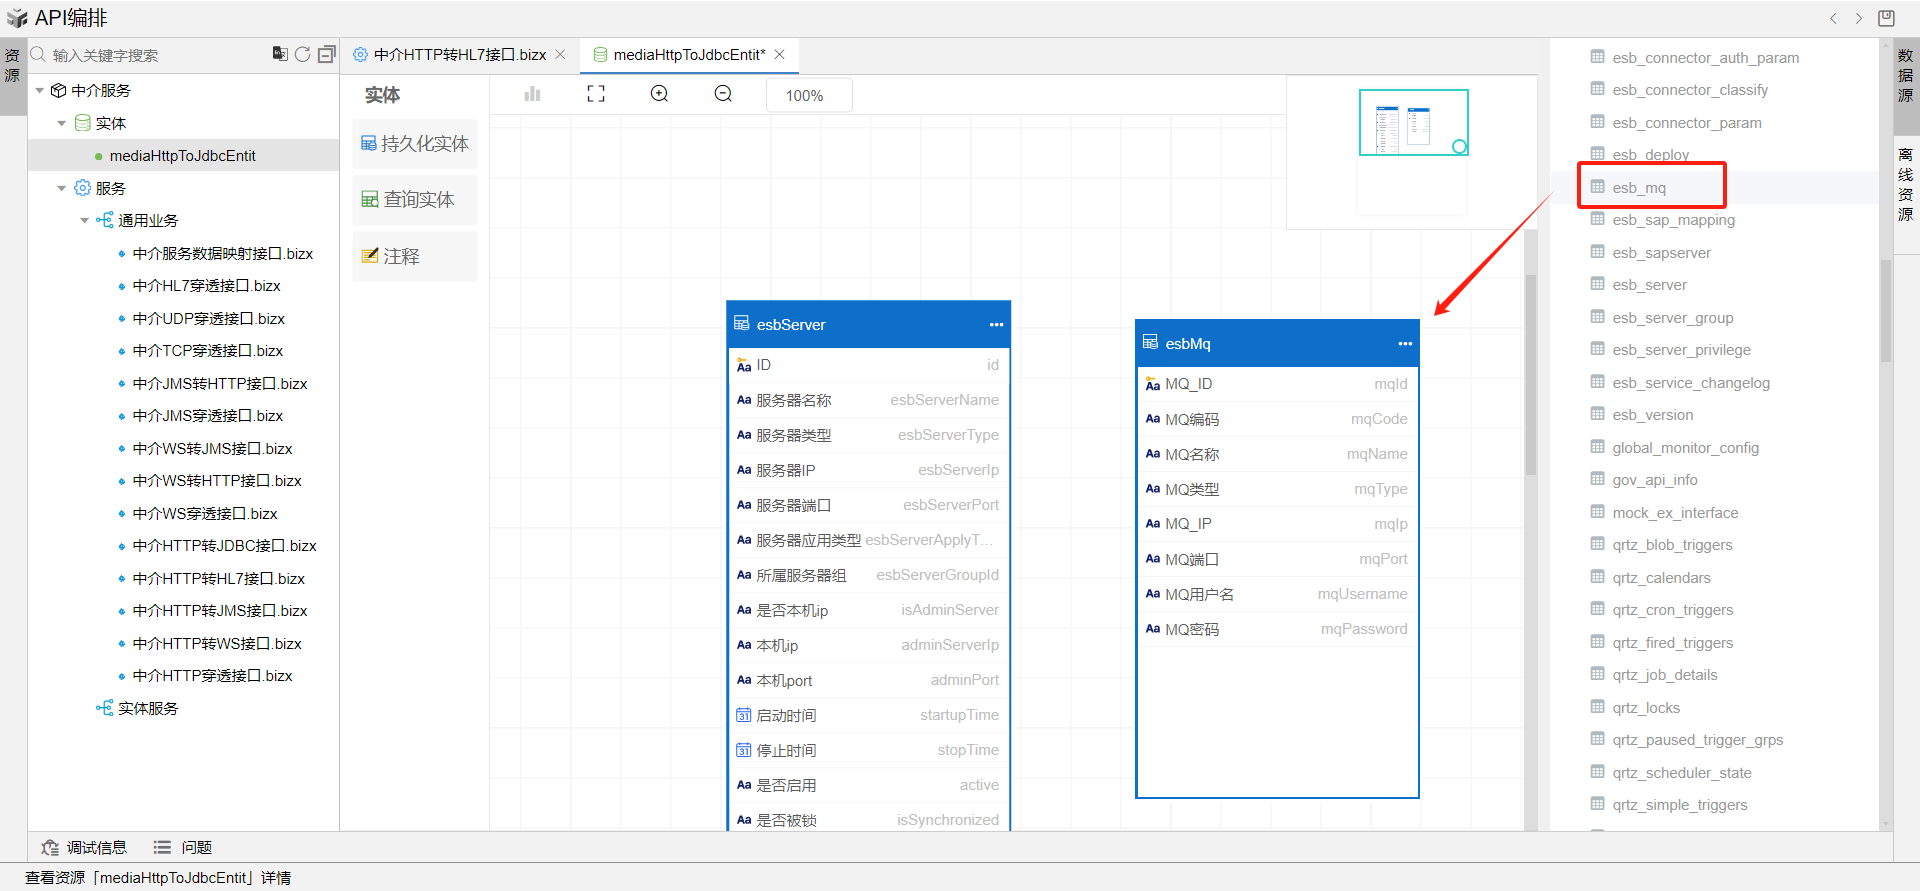
Task: Click the bar chart icon in canvas toolbar
Action: (x=532, y=94)
